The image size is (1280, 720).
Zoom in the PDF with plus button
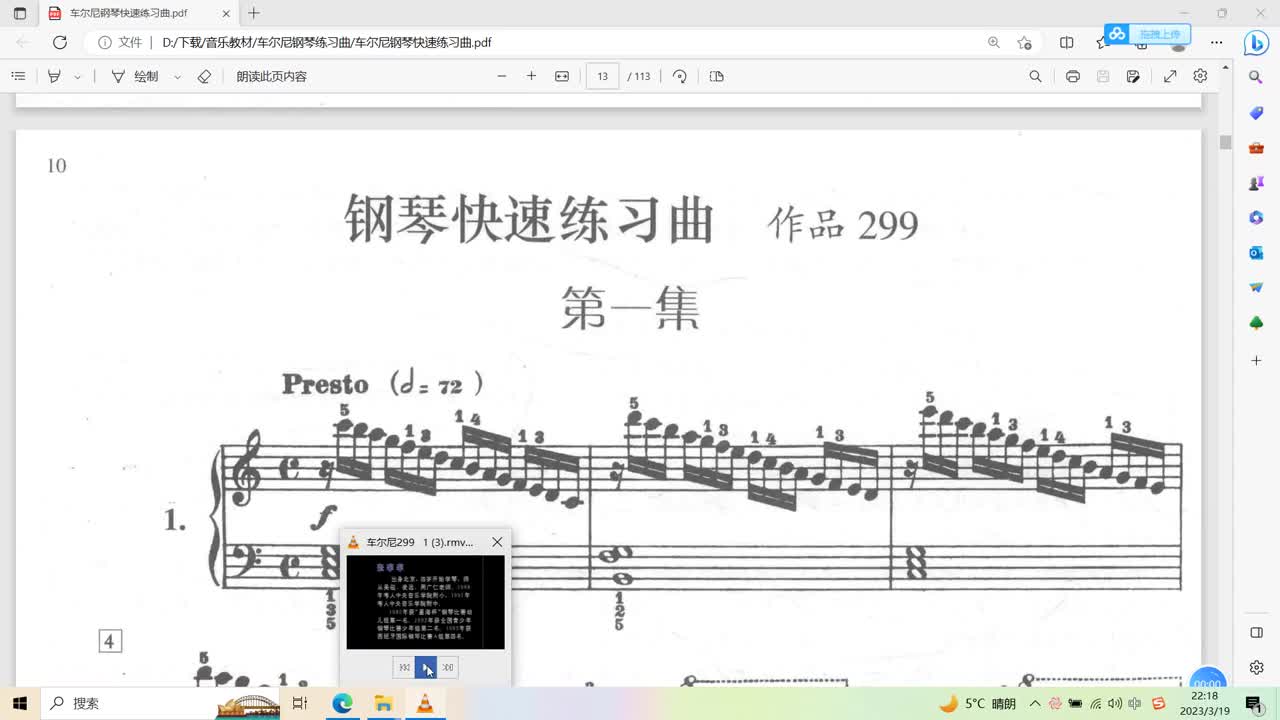pos(531,76)
